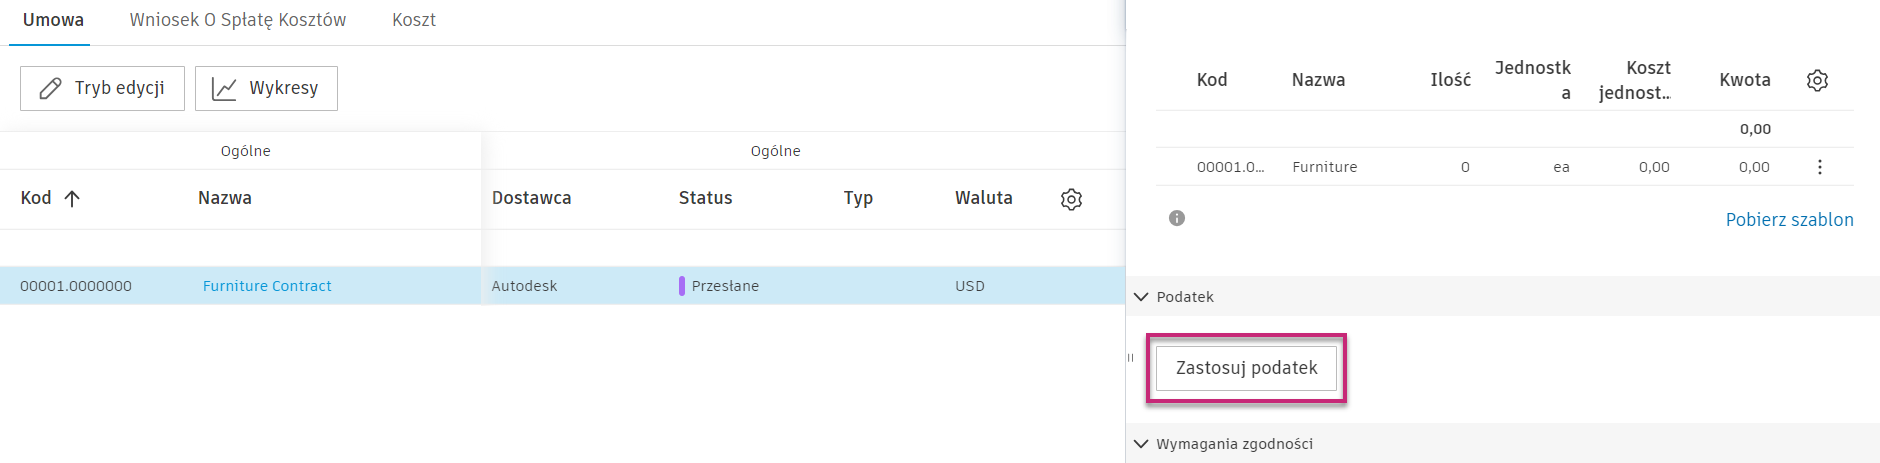The height and width of the screenshot is (463, 1880).
Task: Click the Pobierz szablon link
Action: (x=1789, y=220)
